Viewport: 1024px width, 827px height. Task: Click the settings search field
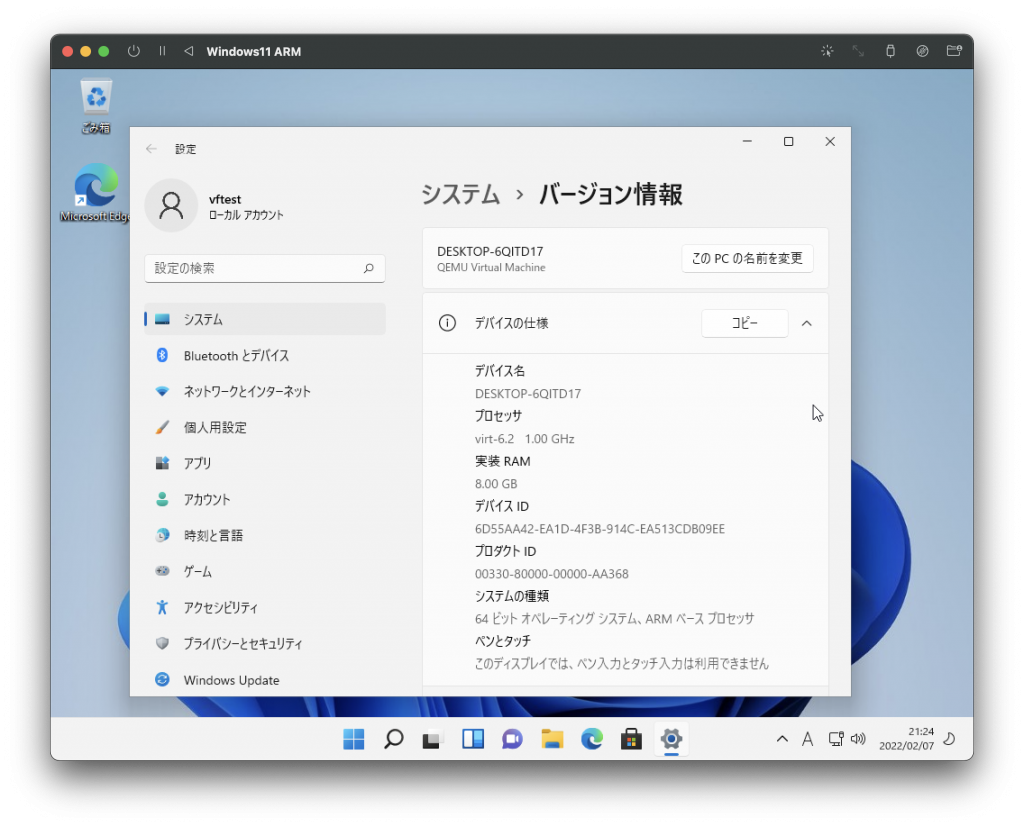pos(264,268)
